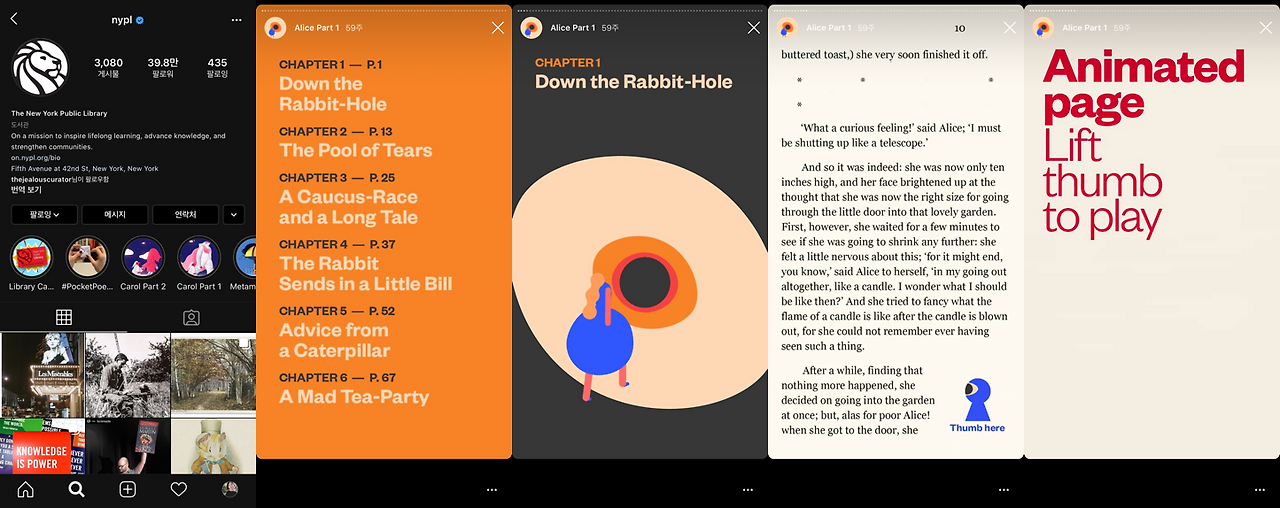Screen dimensions: 1280x508
Task: Tap the 연락처 contact button
Action: [x=185, y=215]
